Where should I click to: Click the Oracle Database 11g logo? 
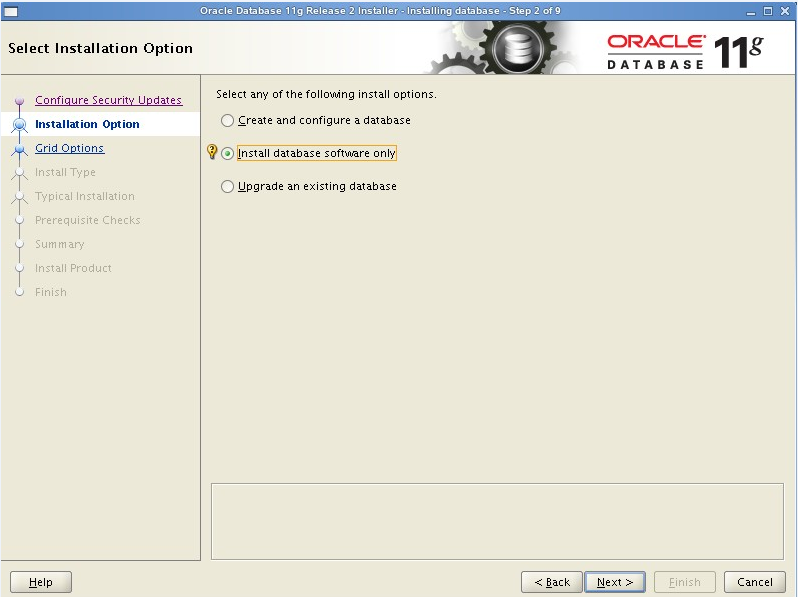click(x=685, y=50)
